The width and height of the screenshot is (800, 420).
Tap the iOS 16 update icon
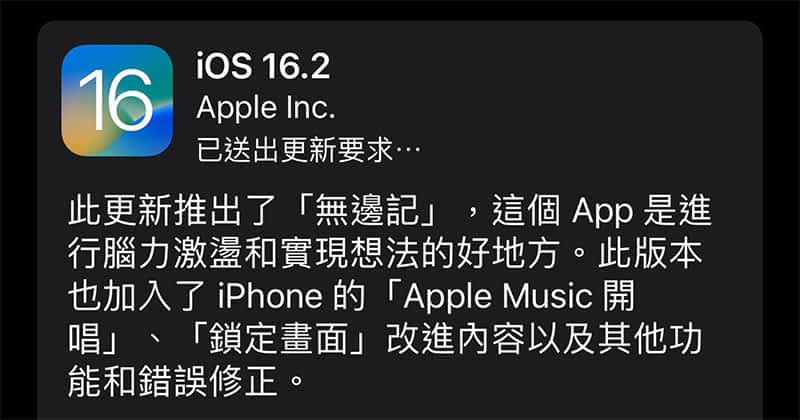(117, 100)
